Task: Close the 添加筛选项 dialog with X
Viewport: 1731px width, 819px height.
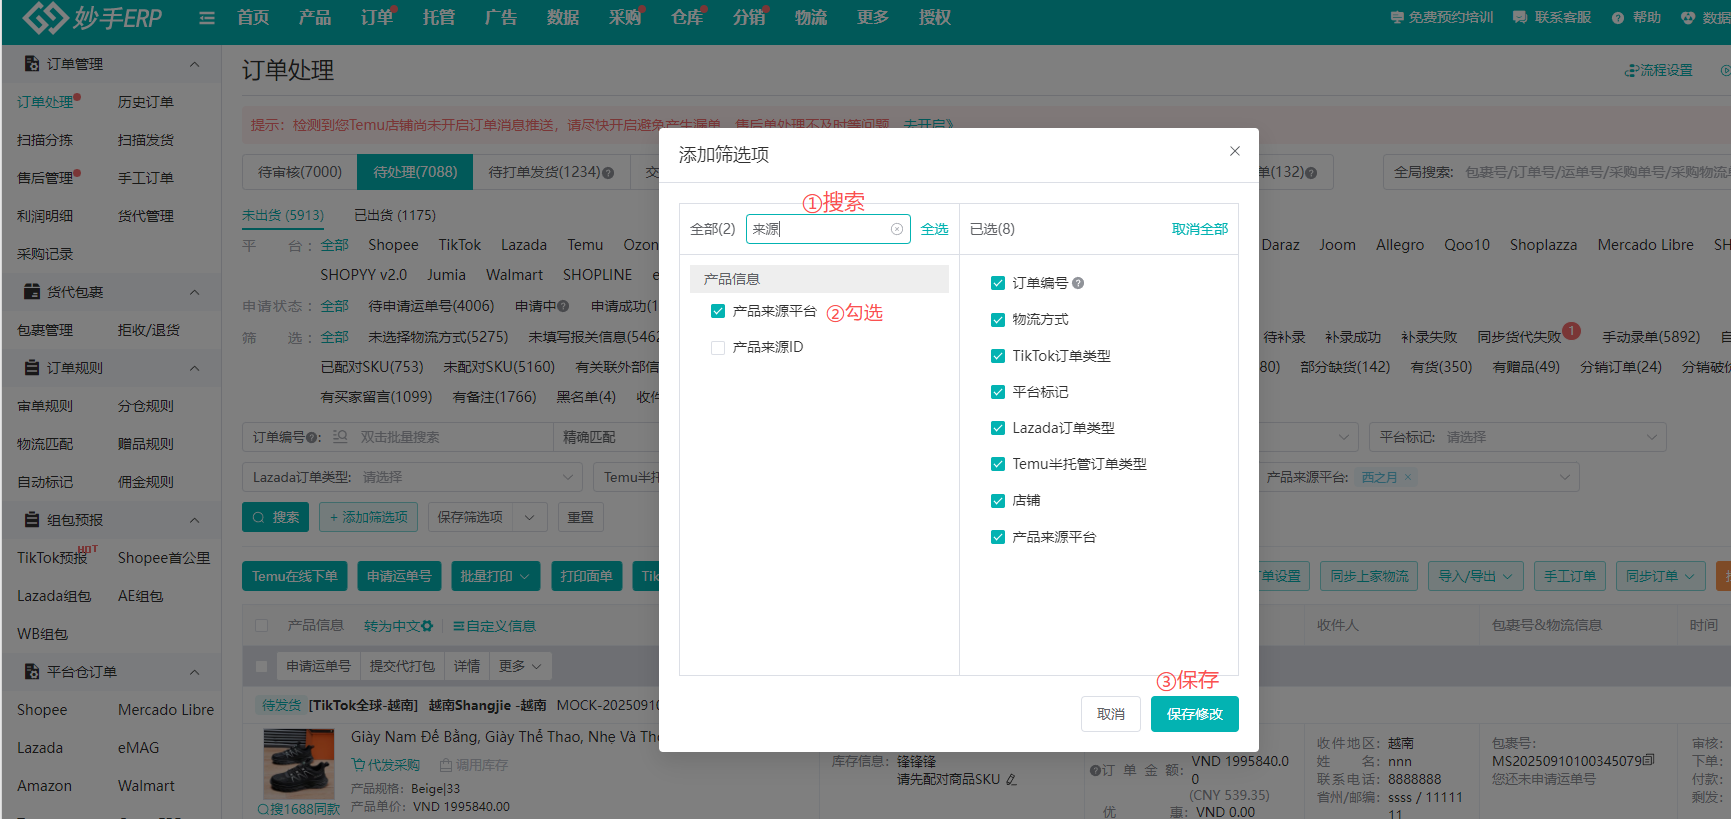Action: pos(1235,151)
